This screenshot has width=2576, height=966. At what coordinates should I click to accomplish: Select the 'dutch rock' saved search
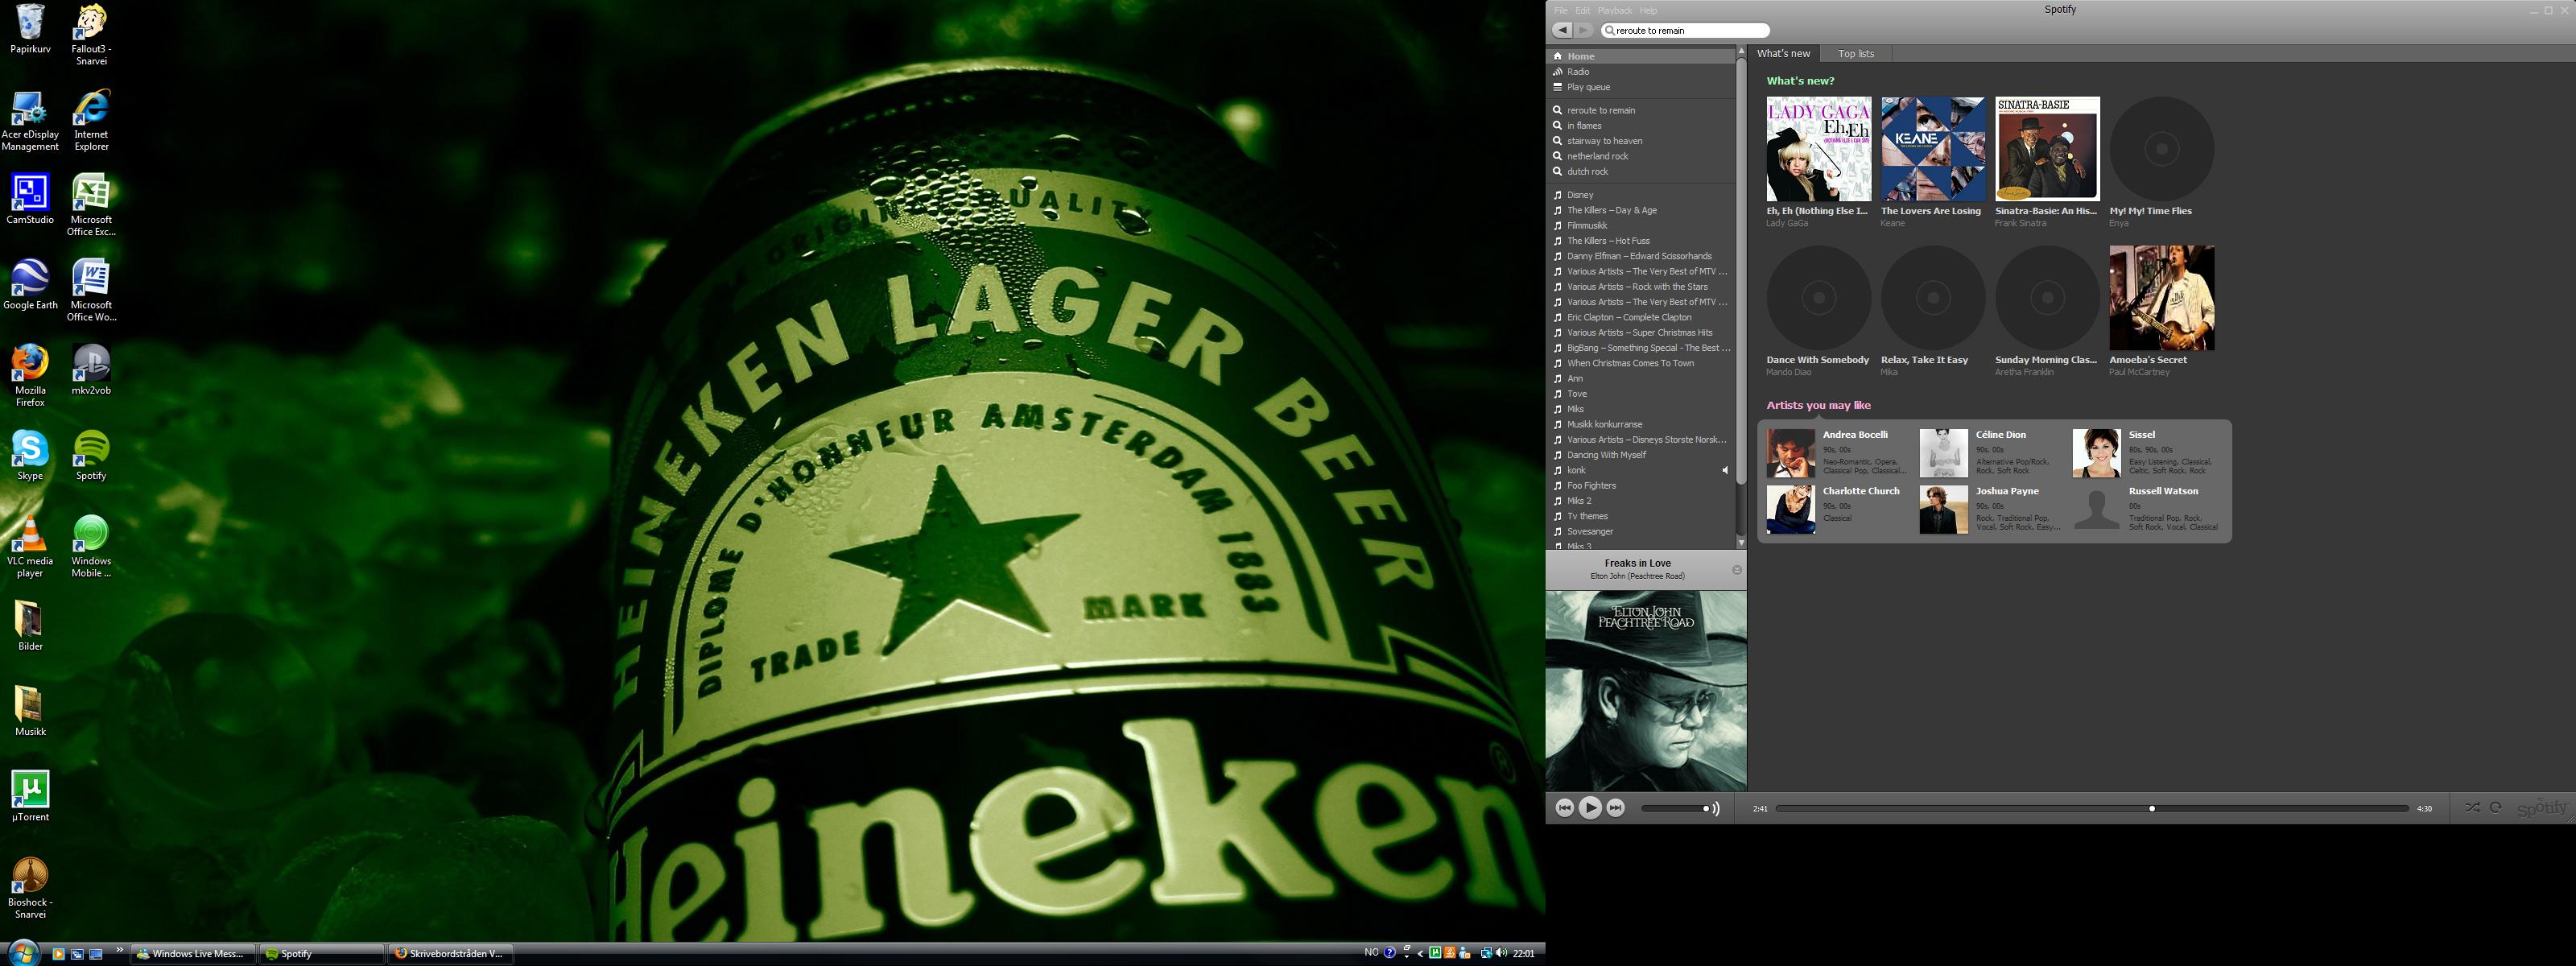1640,172
